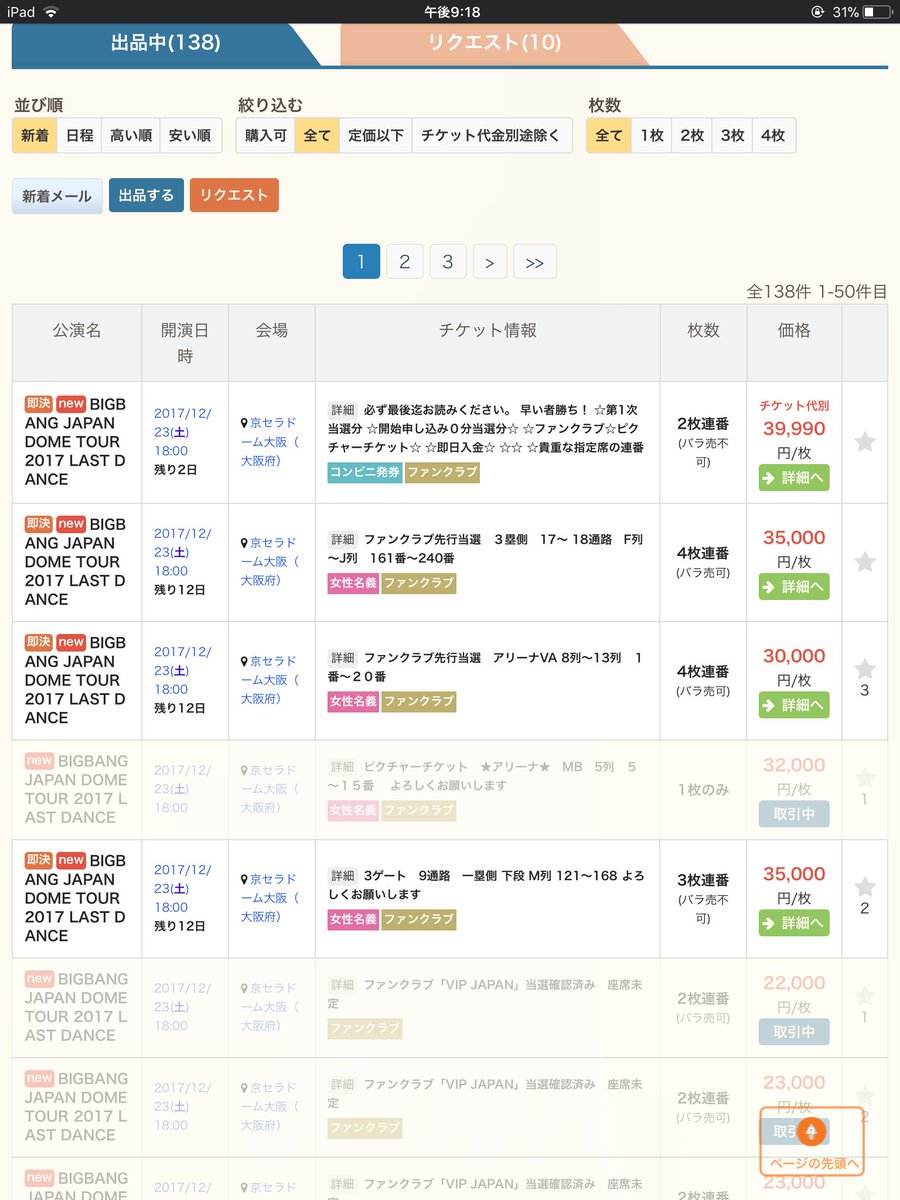Favorite the 39,990 yen listing star
Viewport: 900px width, 1200px height.
(865, 442)
